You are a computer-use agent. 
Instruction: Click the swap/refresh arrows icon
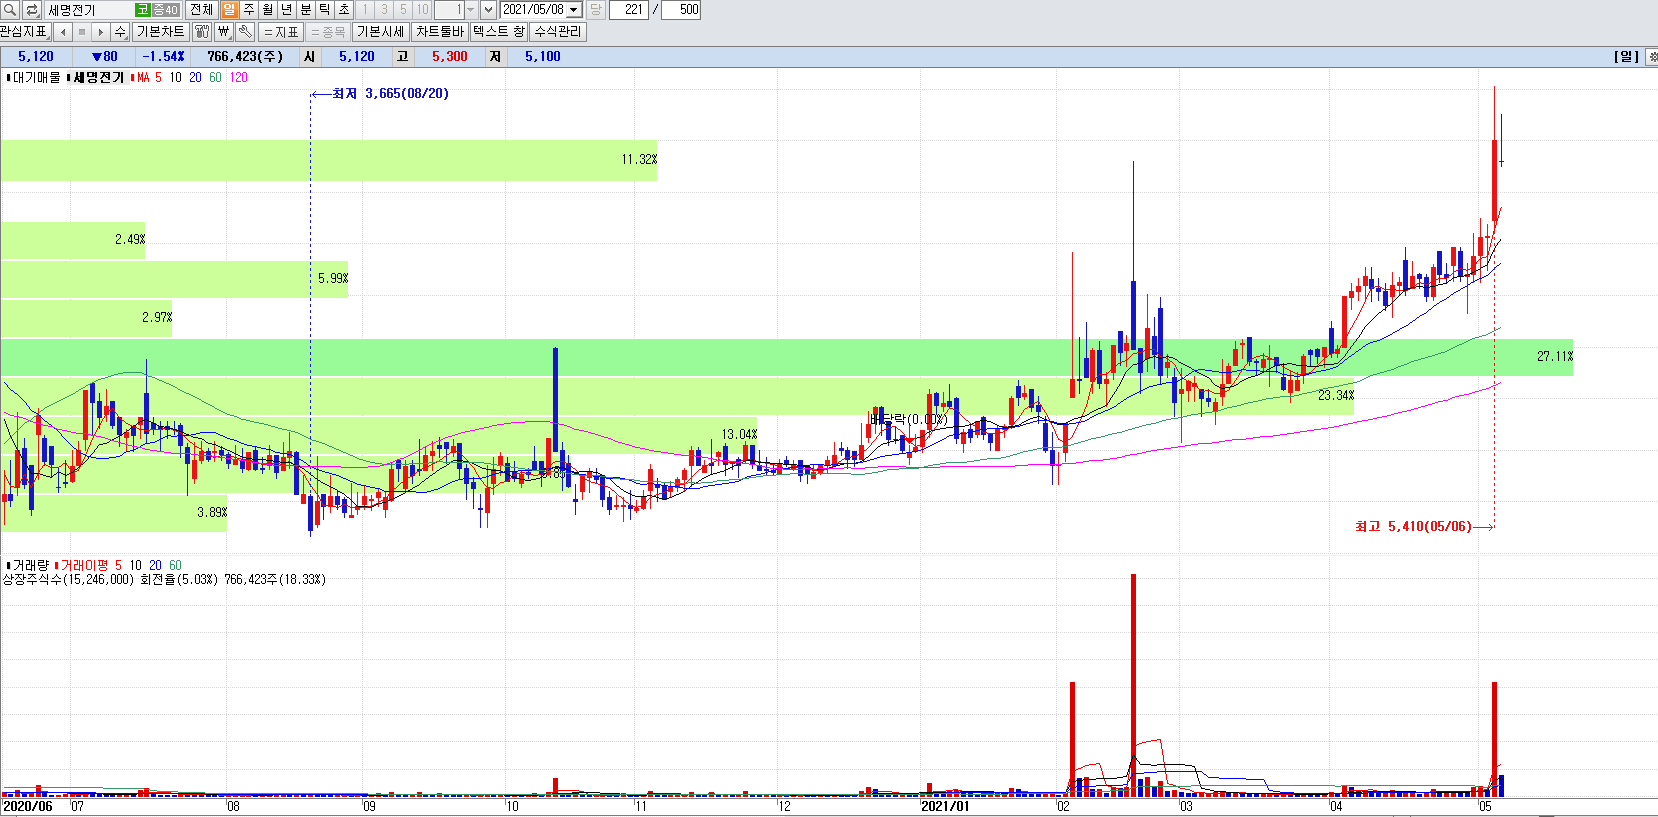coord(31,10)
